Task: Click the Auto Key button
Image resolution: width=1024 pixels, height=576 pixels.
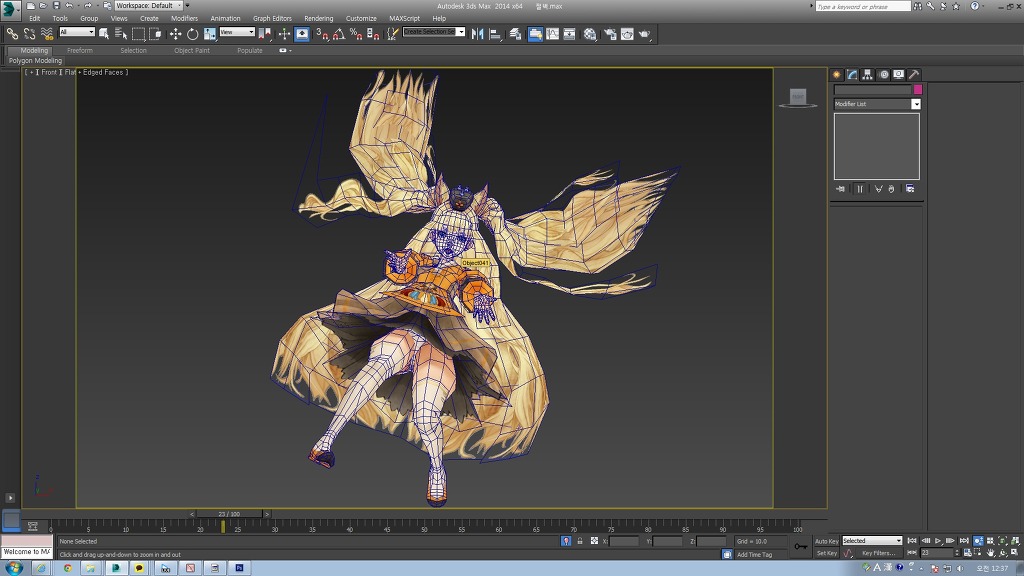Action: point(826,541)
